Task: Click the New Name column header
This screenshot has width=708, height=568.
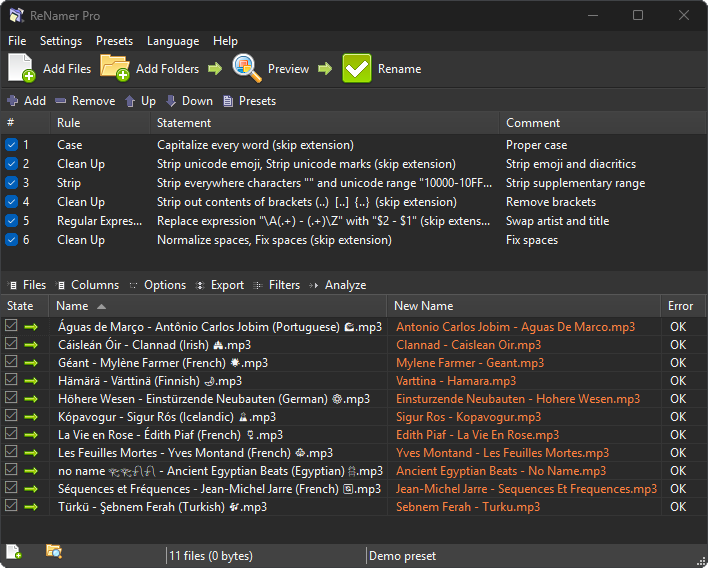Action: [524, 306]
